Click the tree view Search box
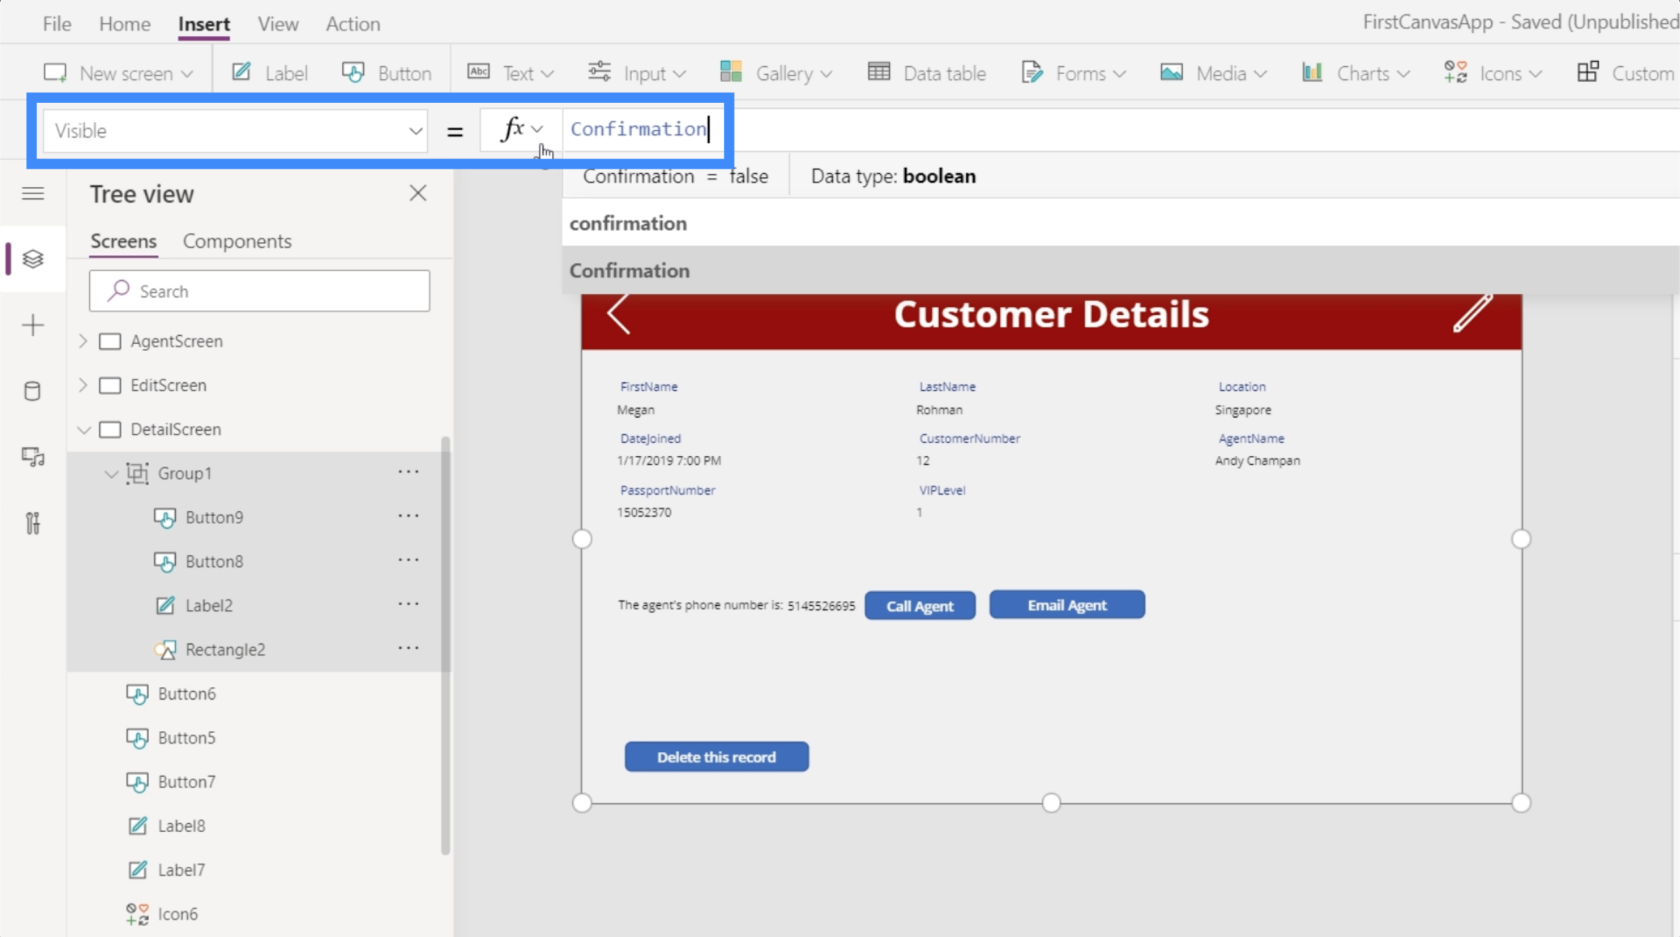1680x937 pixels. [x=259, y=291]
